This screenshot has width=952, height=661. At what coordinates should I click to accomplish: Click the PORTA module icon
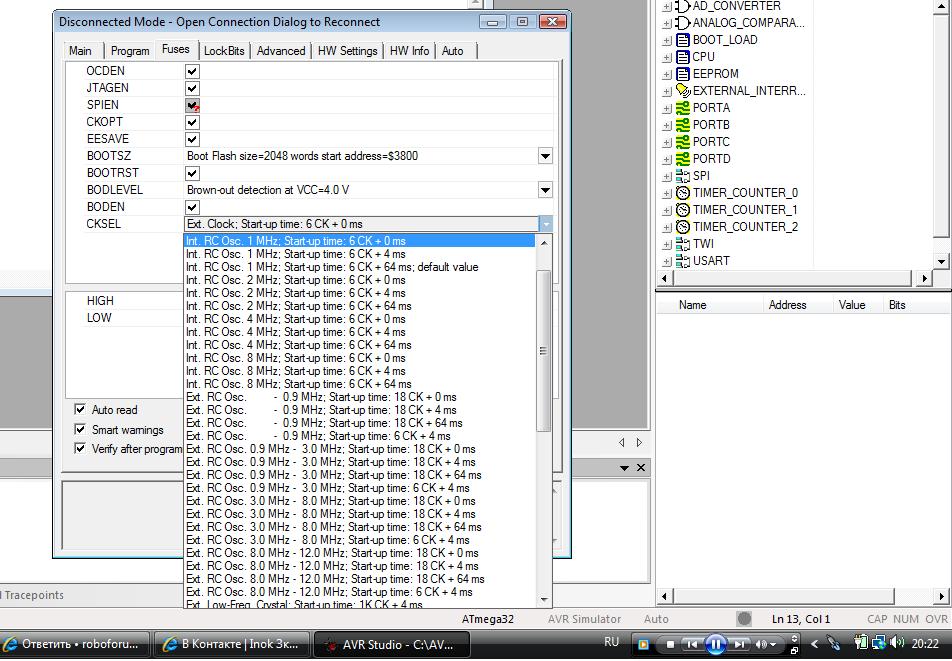683,108
